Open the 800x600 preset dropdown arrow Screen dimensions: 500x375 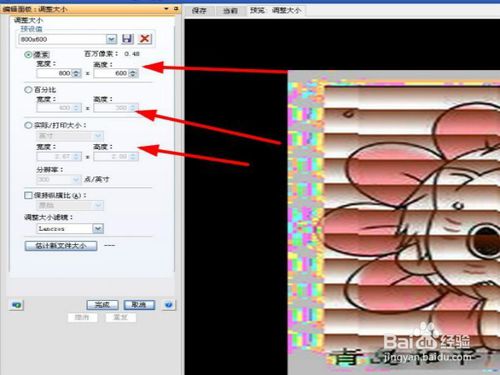[x=111, y=39]
